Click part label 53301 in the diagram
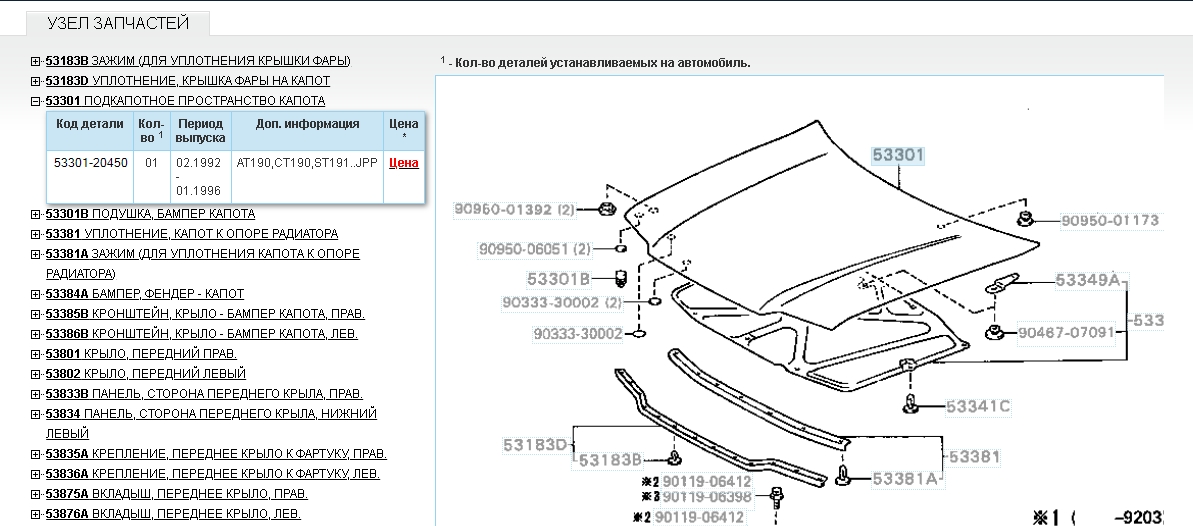Image resolution: width=1193 pixels, height=526 pixels. pos(897,155)
